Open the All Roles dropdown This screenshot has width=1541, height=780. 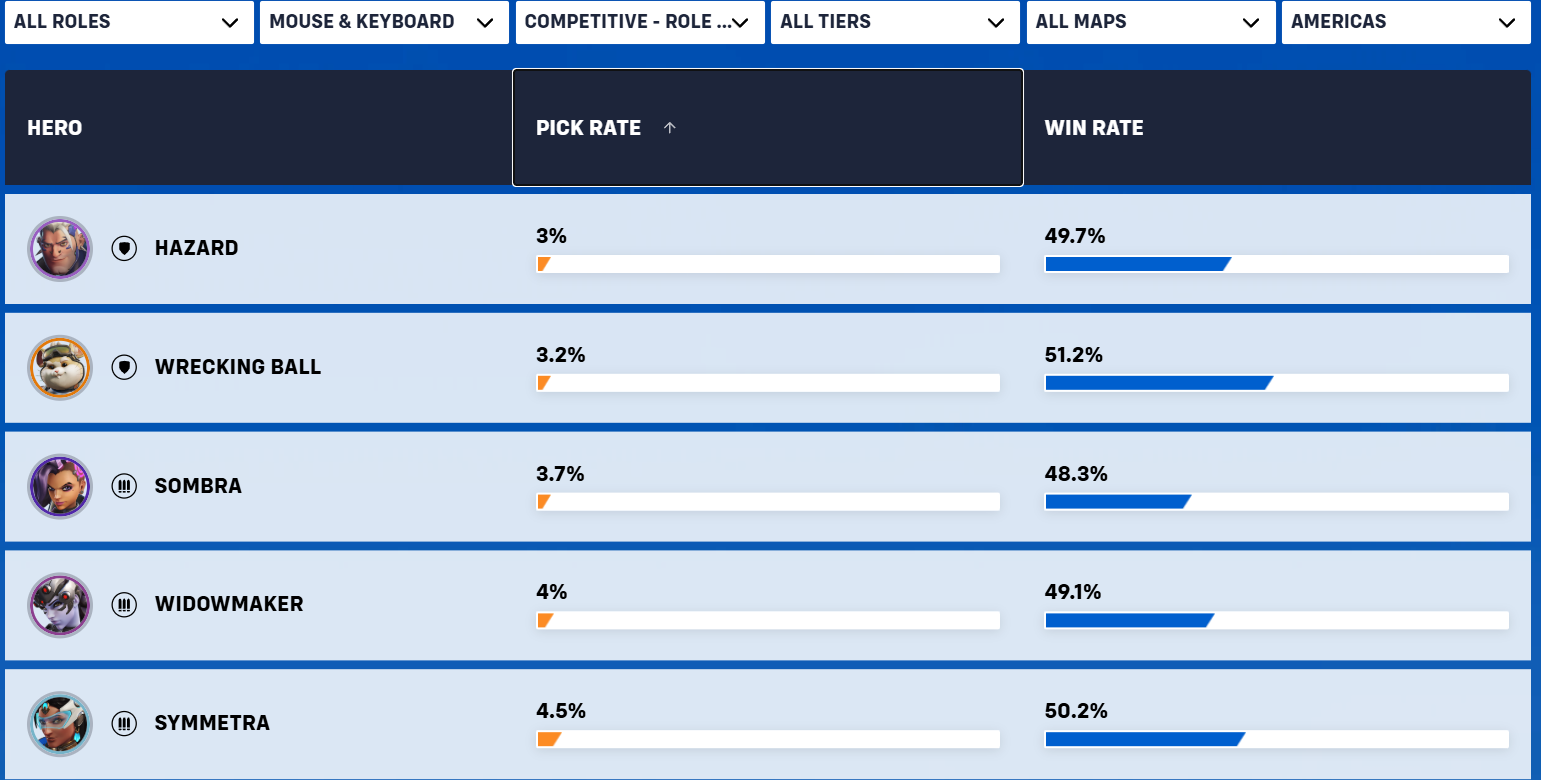pyautogui.click(x=127, y=22)
